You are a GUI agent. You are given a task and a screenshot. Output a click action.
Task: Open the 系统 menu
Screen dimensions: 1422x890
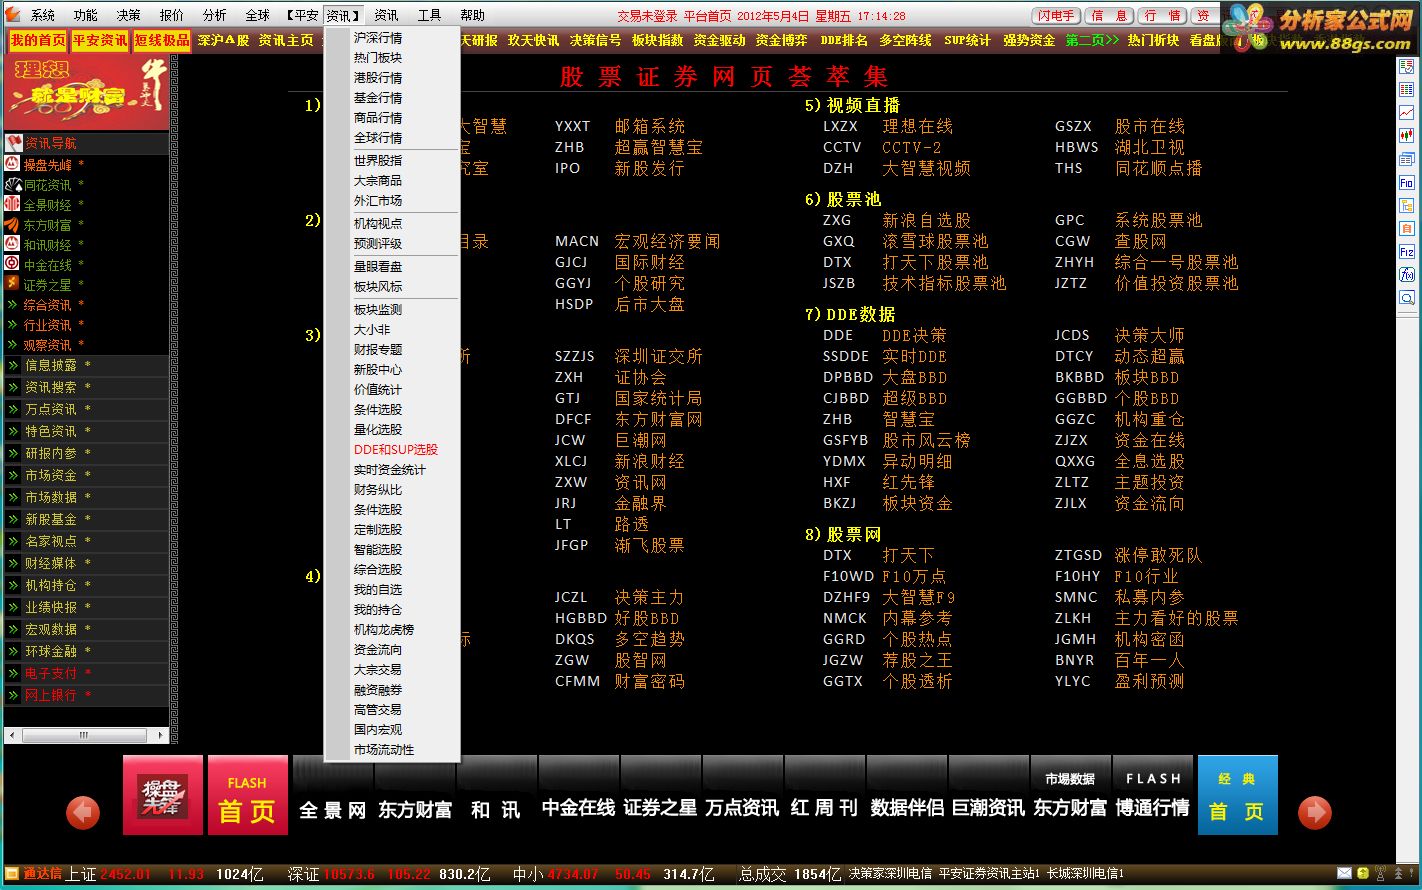43,15
